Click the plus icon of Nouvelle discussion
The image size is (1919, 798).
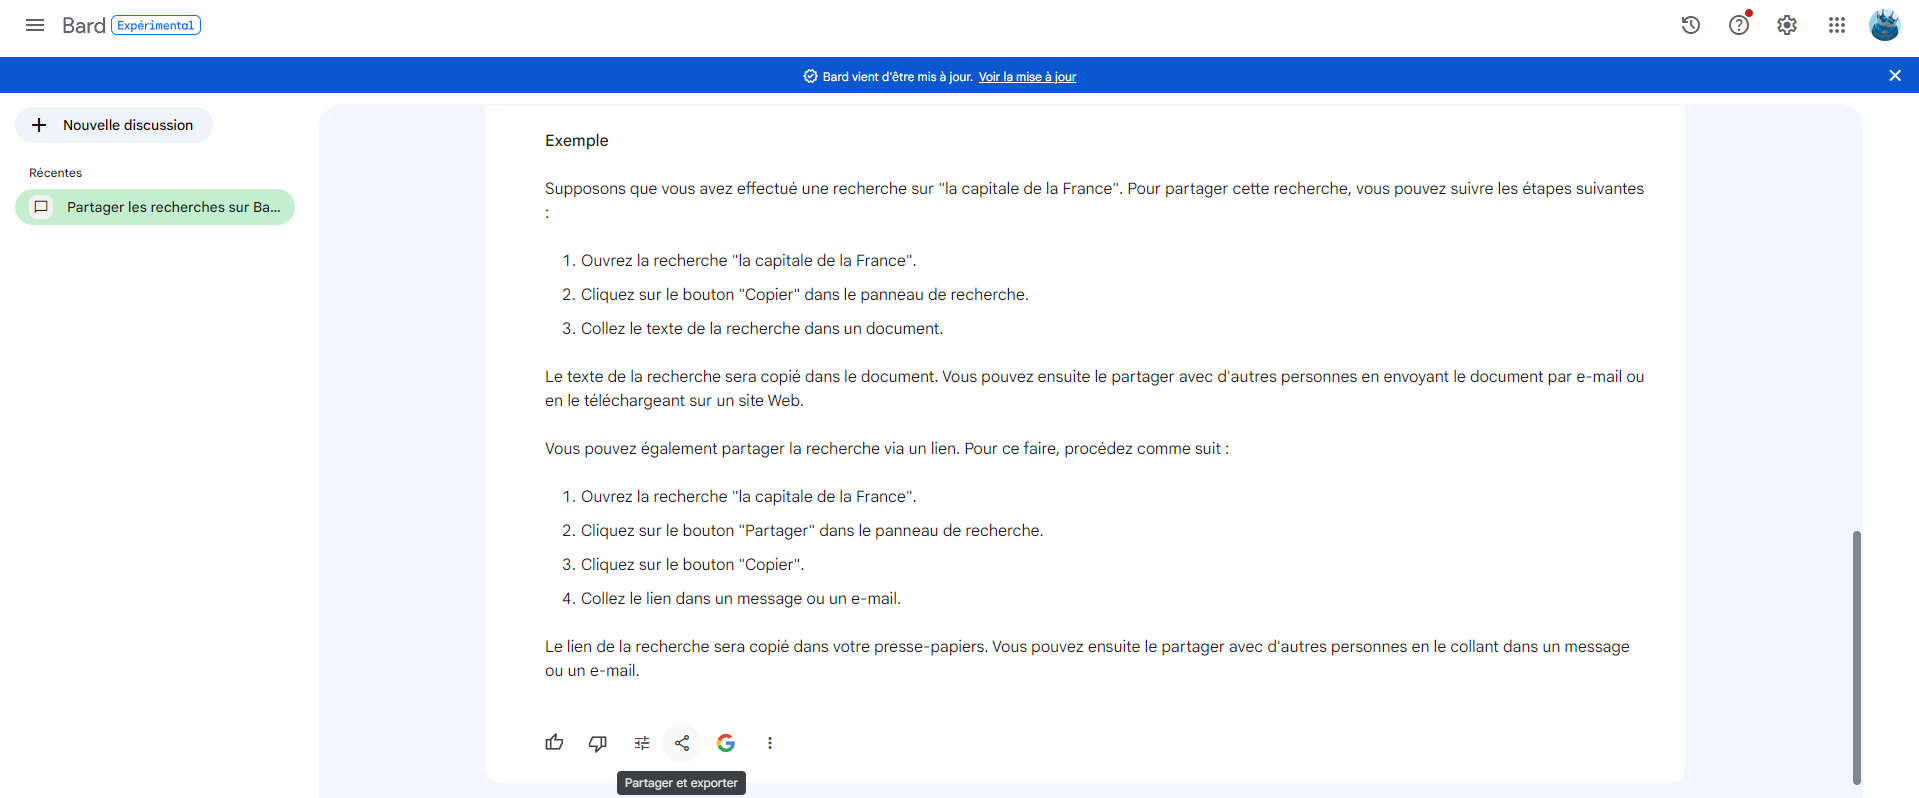click(x=39, y=125)
